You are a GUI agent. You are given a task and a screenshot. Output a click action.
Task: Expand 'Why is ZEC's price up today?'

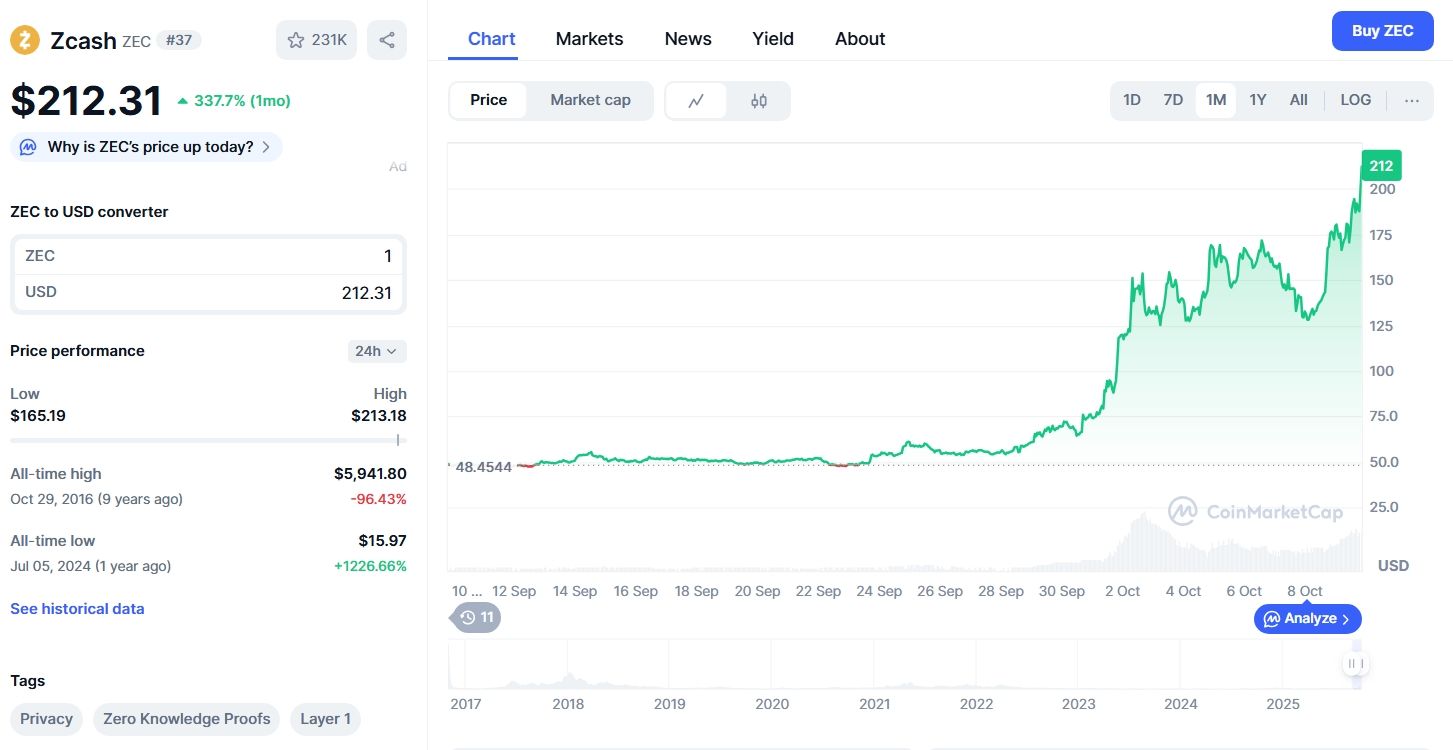[146, 147]
